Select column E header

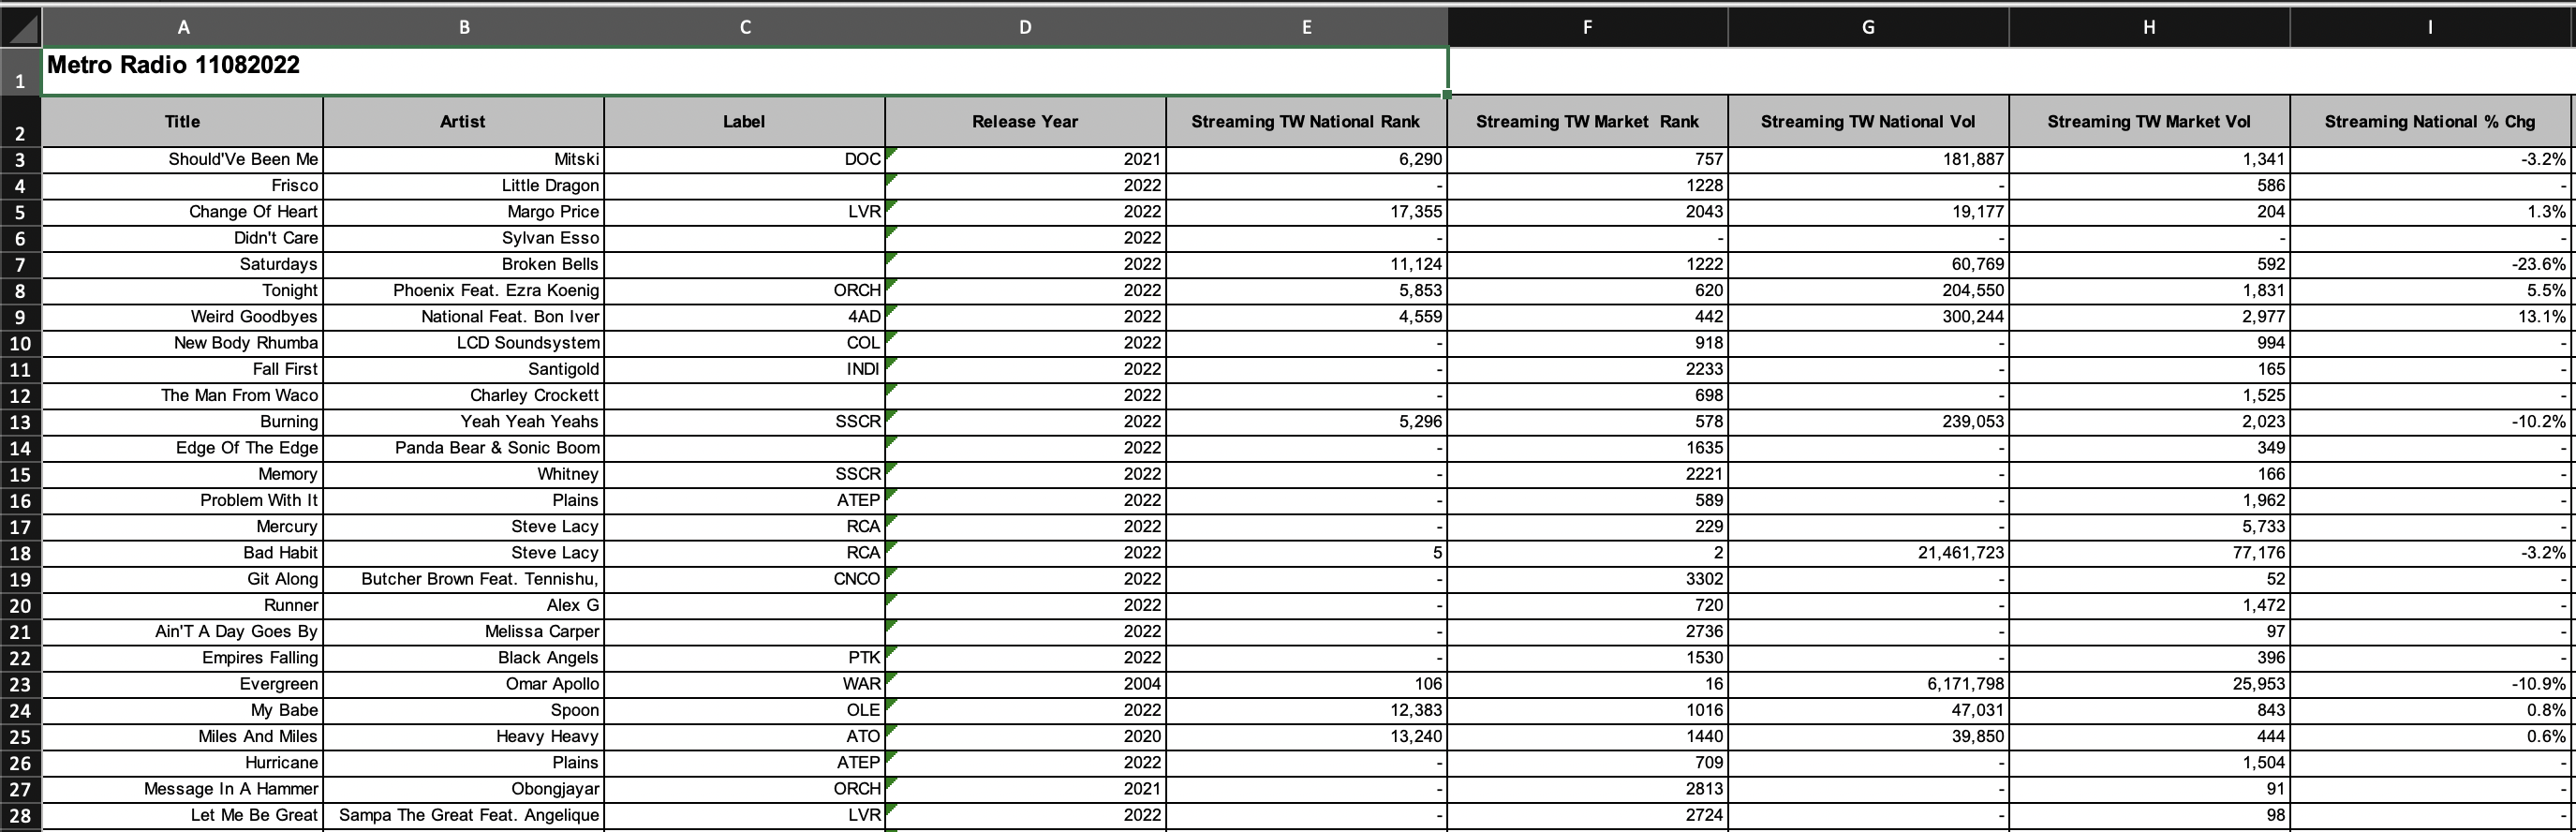[1306, 27]
